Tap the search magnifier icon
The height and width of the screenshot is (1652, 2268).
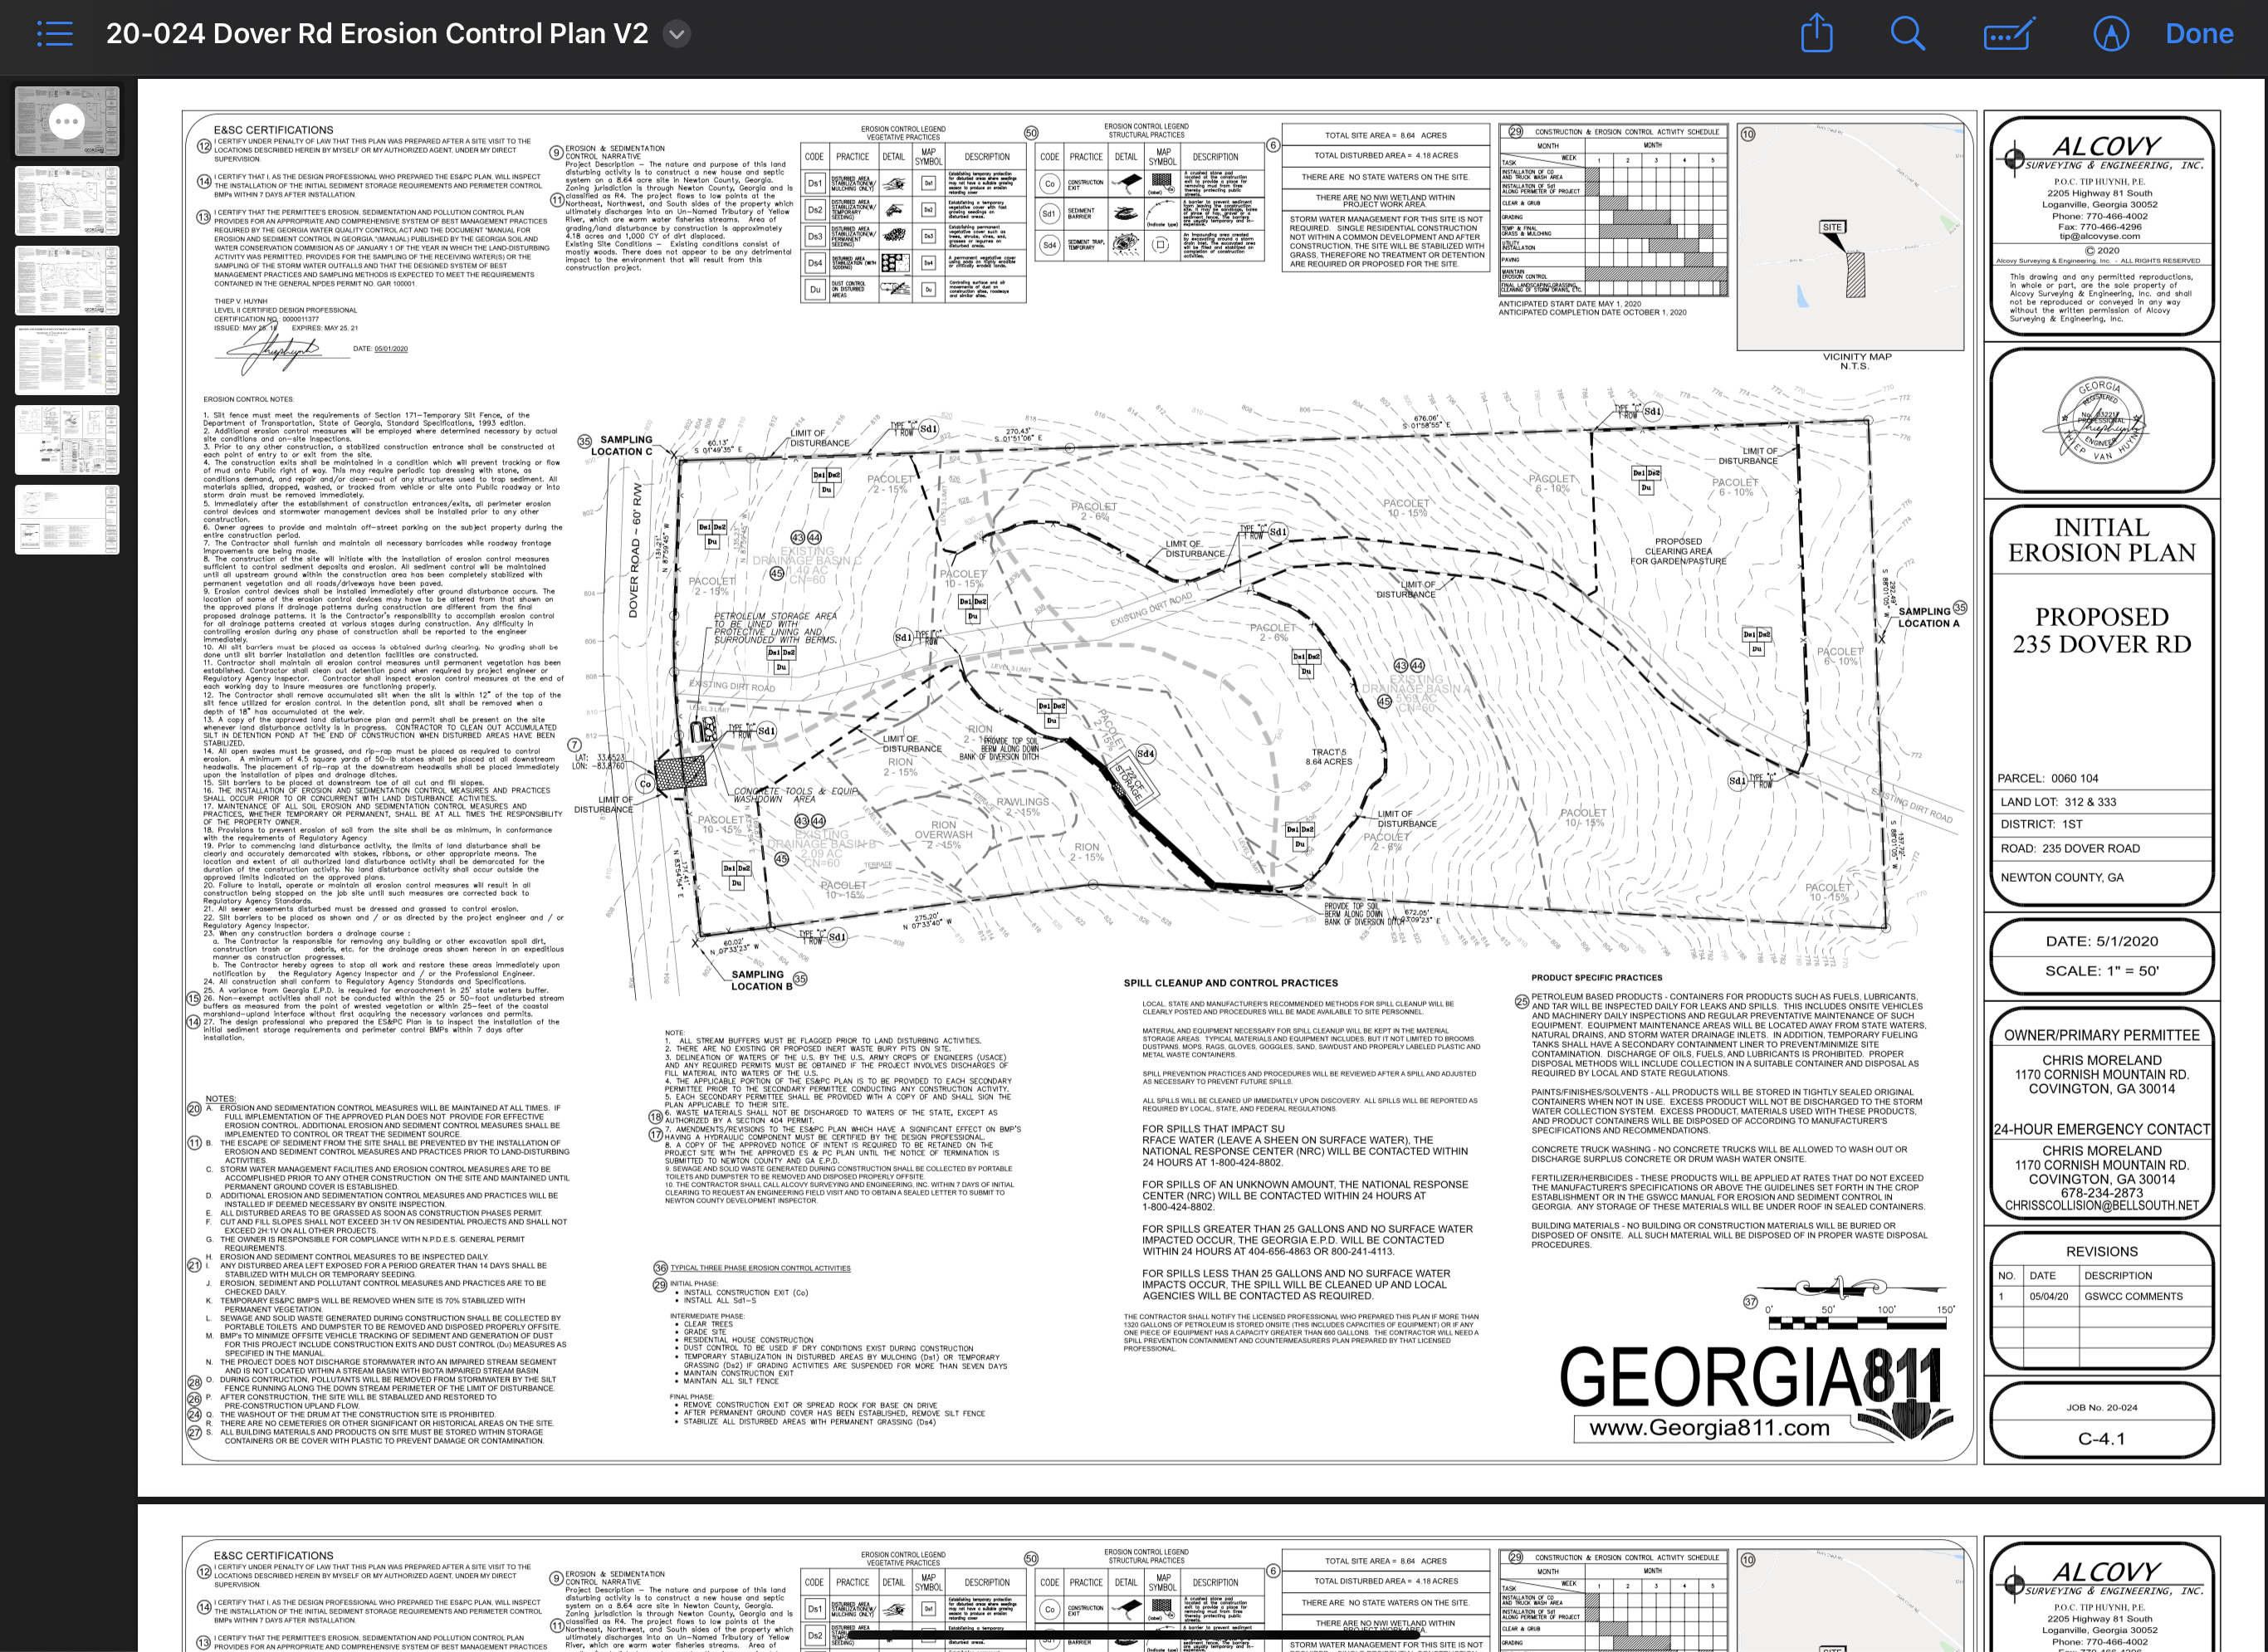pyautogui.click(x=1907, y=33)
